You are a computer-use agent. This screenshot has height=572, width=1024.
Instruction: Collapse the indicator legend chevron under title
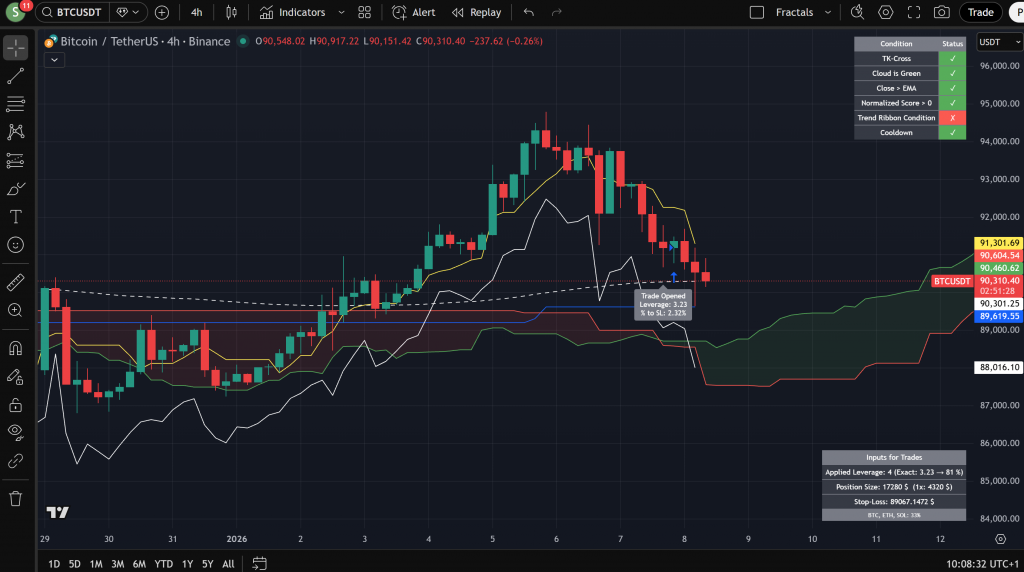[x=53, y=60]
